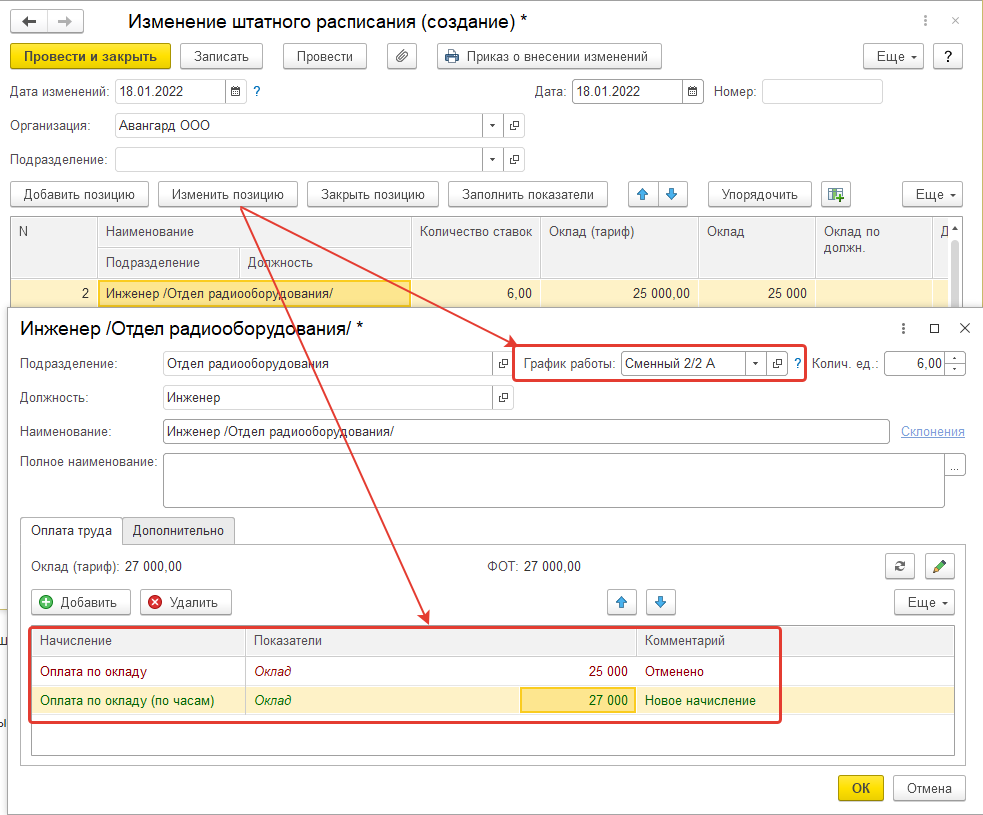
Task: Move position down with blue arrow in main toolbar
Action: [672, 194]
